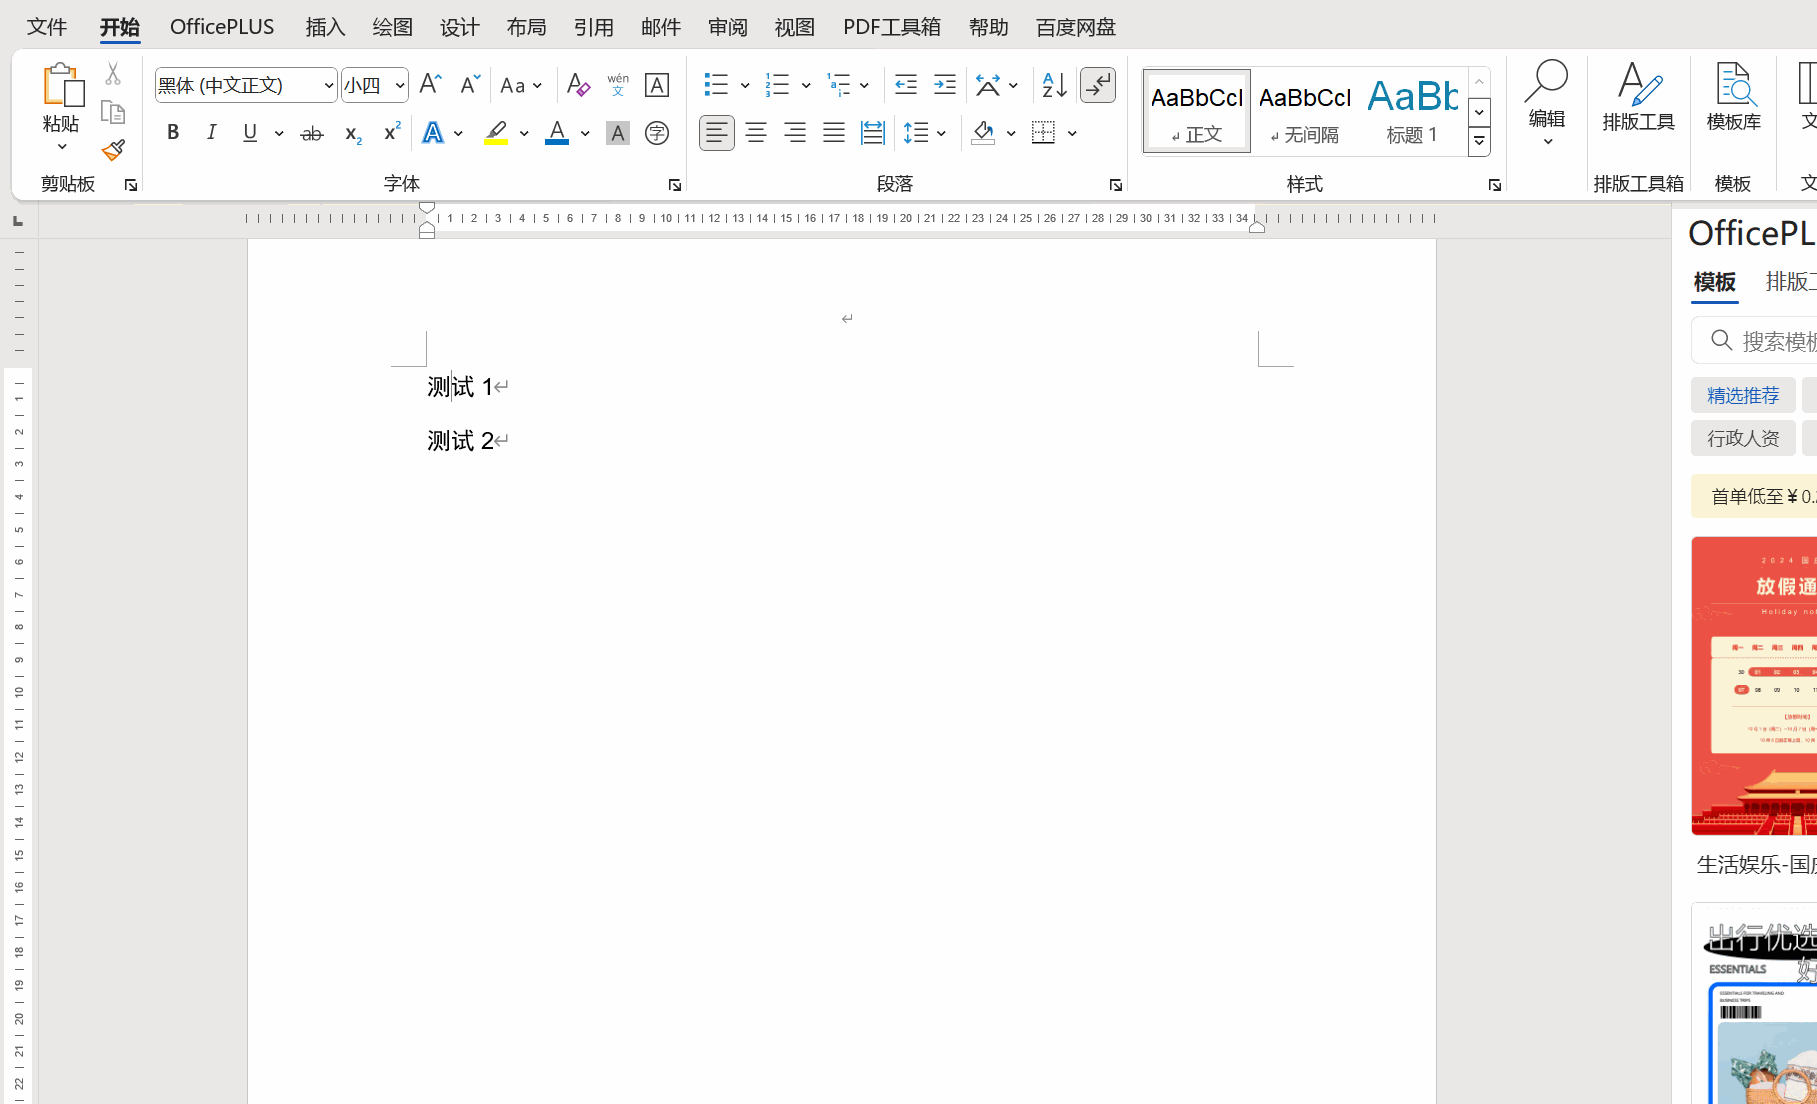Open the font name dropdown
1817x1104 pixels.
pos(328,85)
